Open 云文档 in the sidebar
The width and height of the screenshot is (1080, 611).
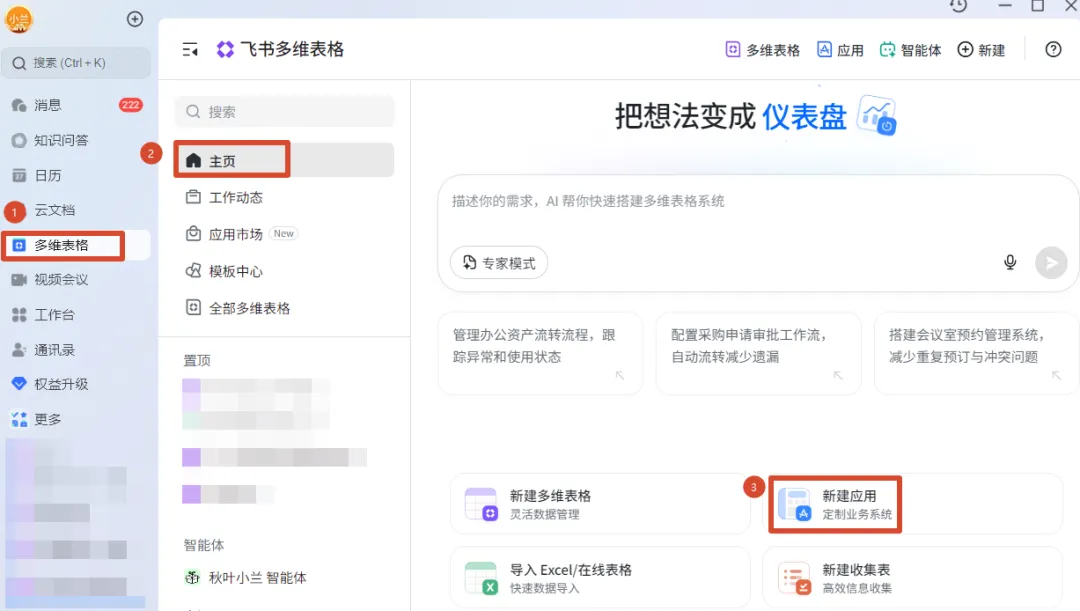tap(76, 210)
